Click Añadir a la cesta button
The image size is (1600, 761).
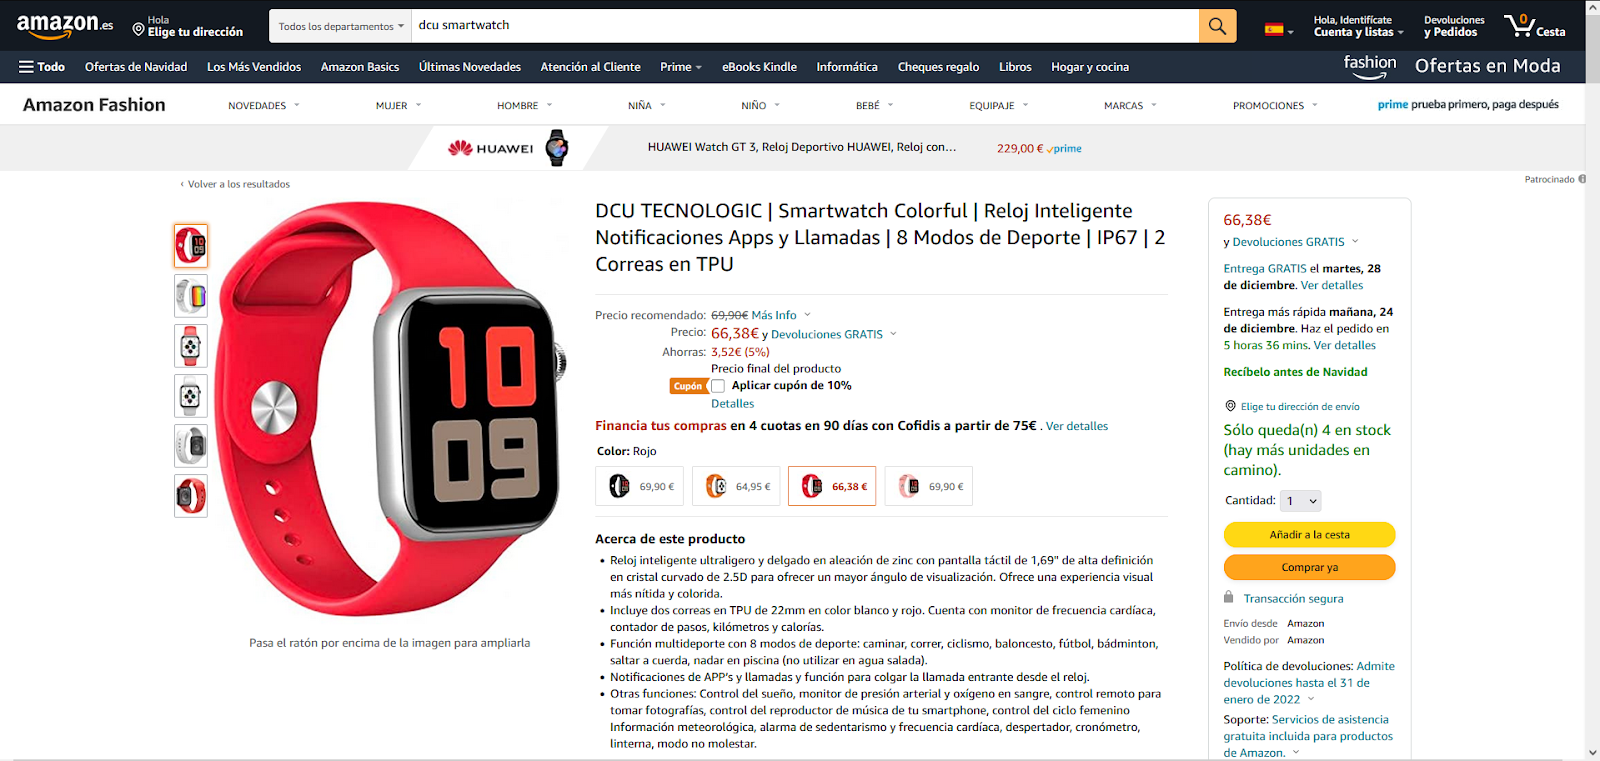[1309, 535]
